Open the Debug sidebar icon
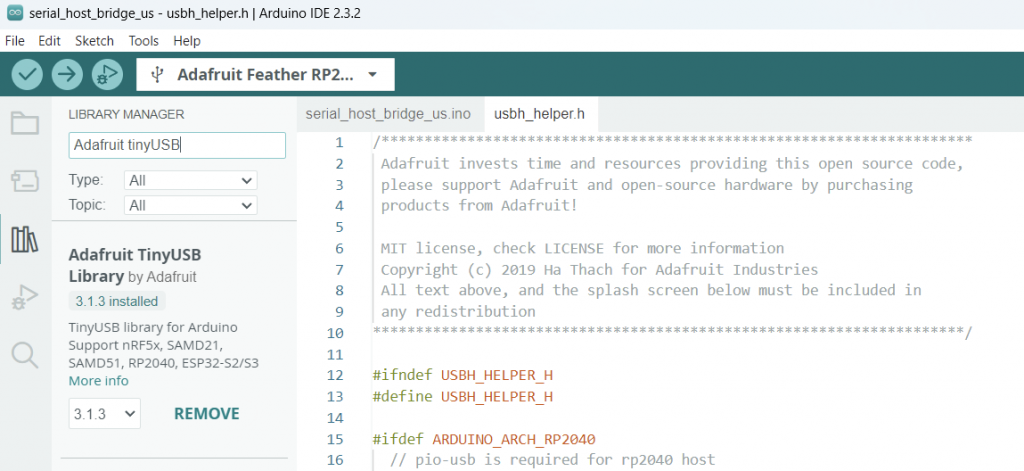Screen dimensions: 1024x471 coord(25,297)
